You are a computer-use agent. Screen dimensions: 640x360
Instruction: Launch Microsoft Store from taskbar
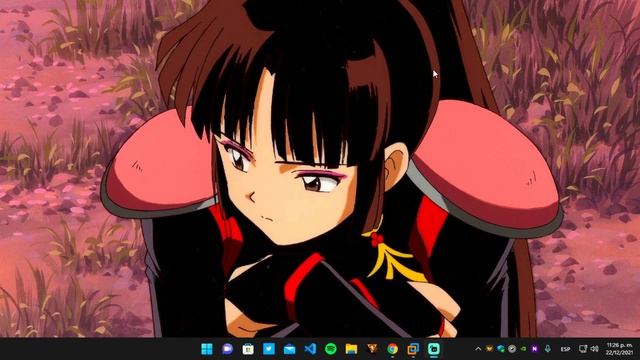tap(248, 349)
